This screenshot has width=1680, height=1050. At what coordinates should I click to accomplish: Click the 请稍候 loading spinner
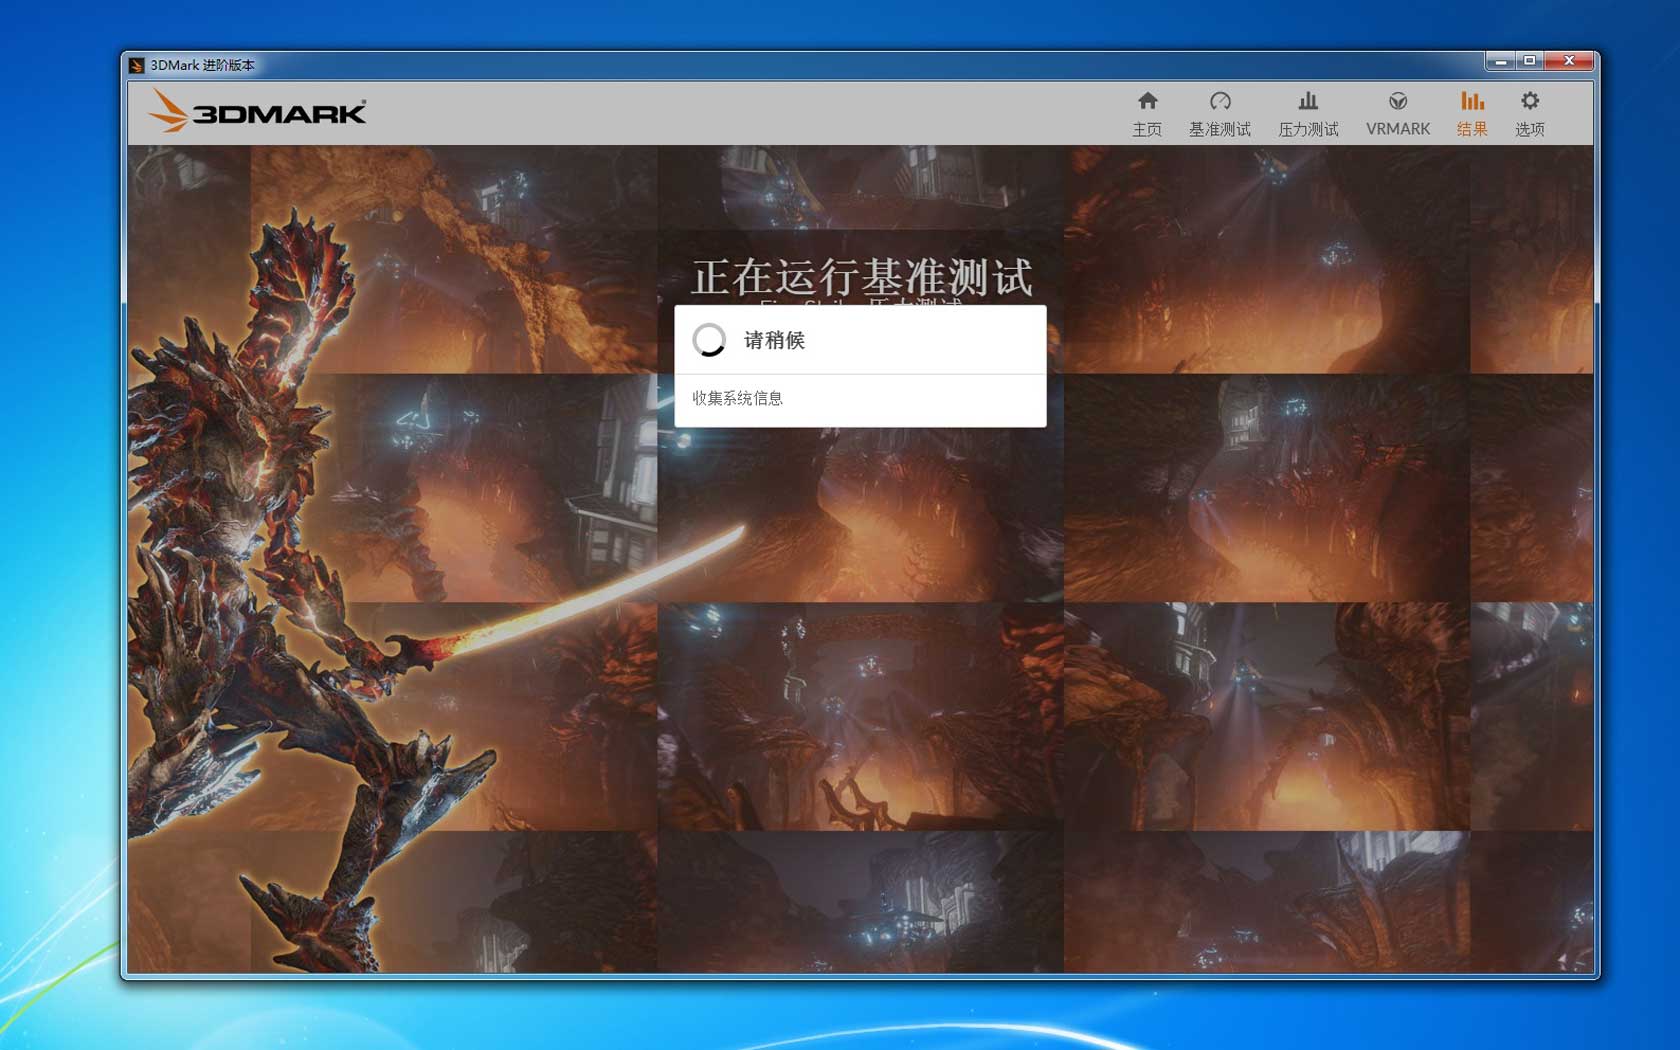click(710, 340)
